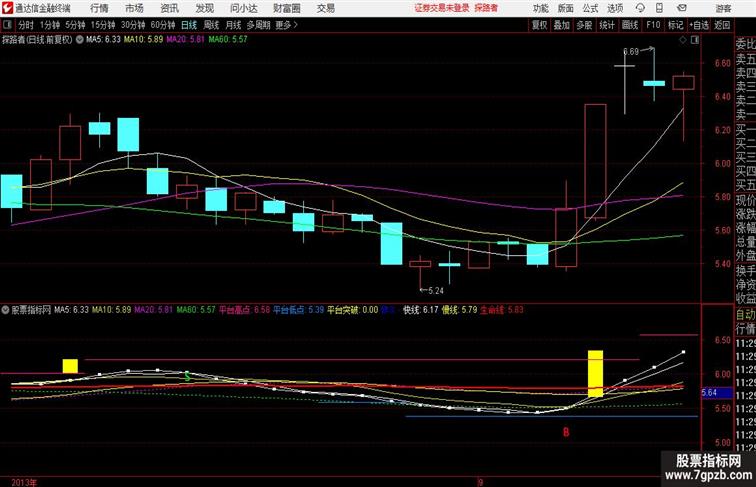Image resolution: width=756 pixels, height=487 pixels.
Task: Click the 慢线: 5.79 indicator value
Action: point(459,310)
